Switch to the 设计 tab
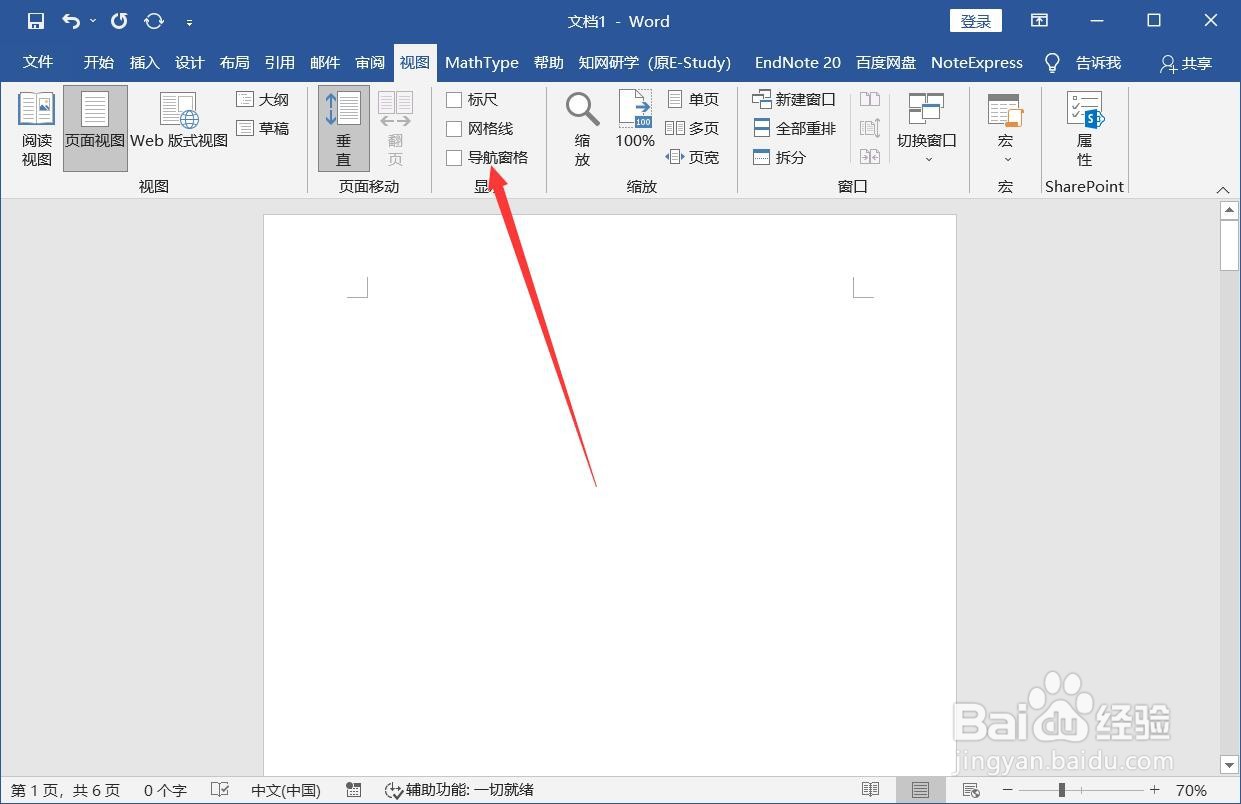 (189, 62)
